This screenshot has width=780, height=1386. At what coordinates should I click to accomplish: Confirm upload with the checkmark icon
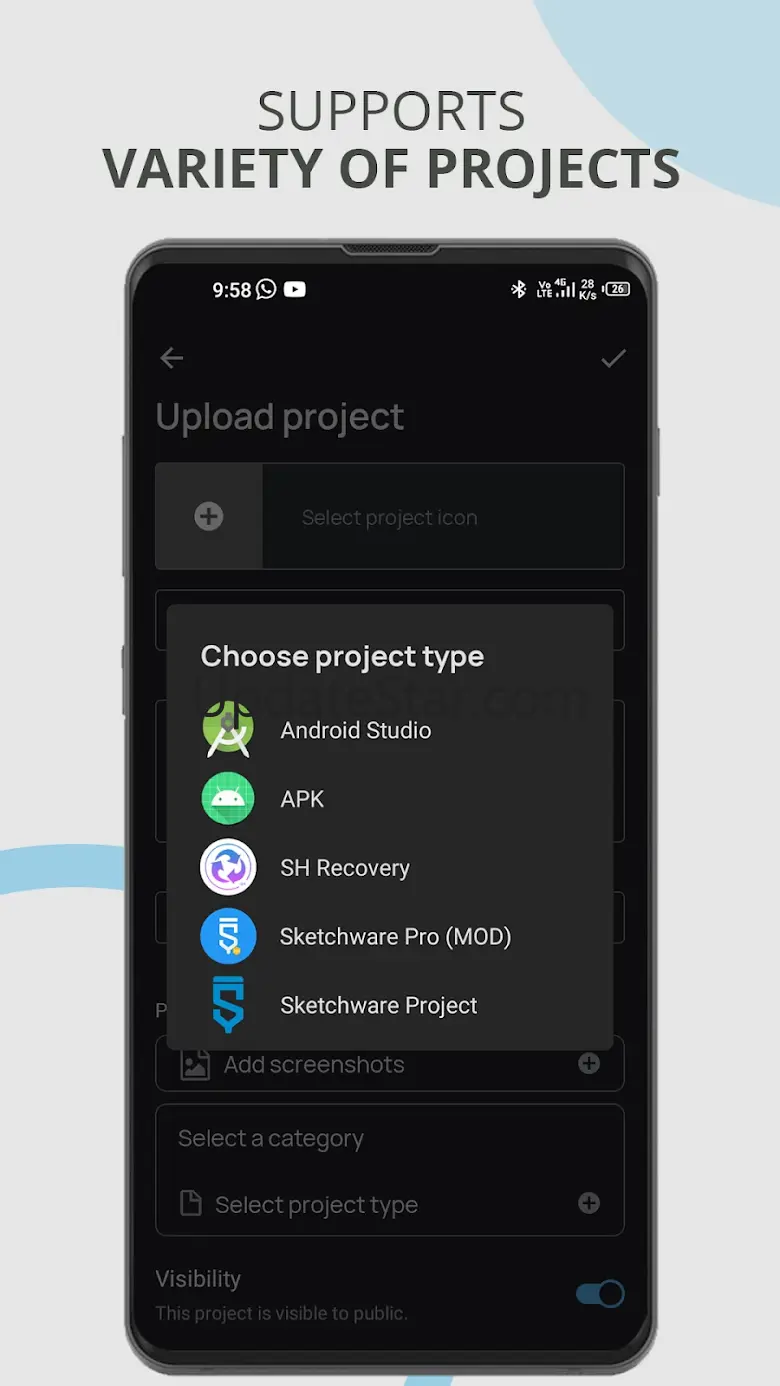click(x=613, y=358)
